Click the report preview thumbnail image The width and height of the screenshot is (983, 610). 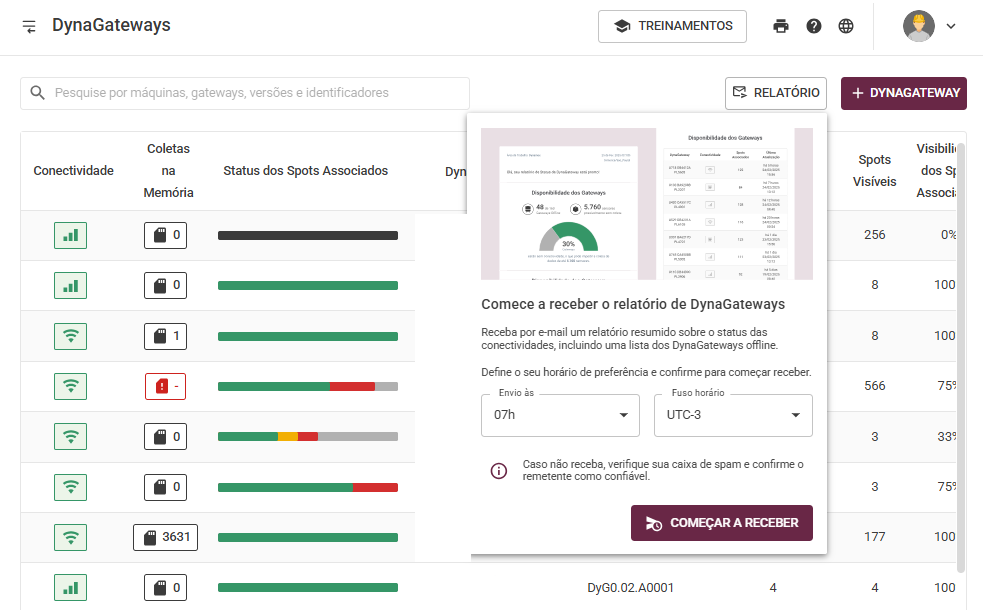click(x=646, y=204)
